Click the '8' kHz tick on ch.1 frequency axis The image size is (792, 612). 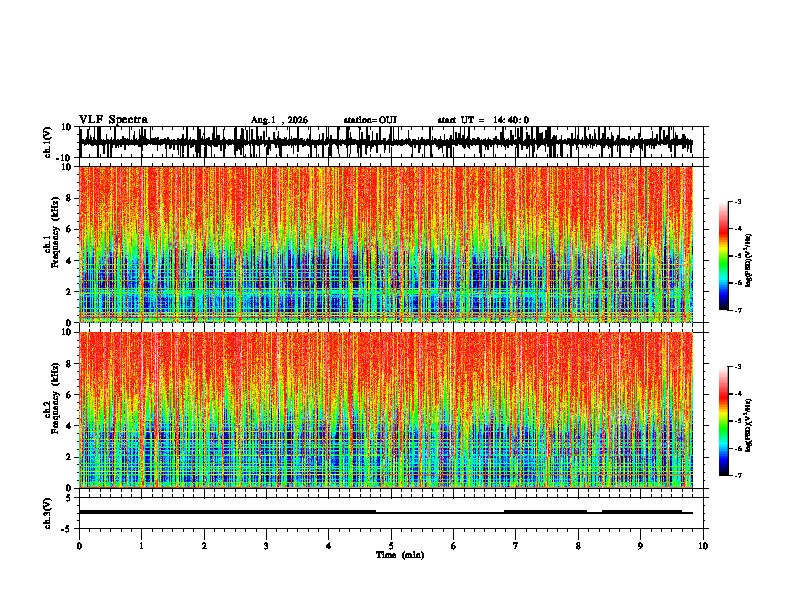(x=69, y=198)
